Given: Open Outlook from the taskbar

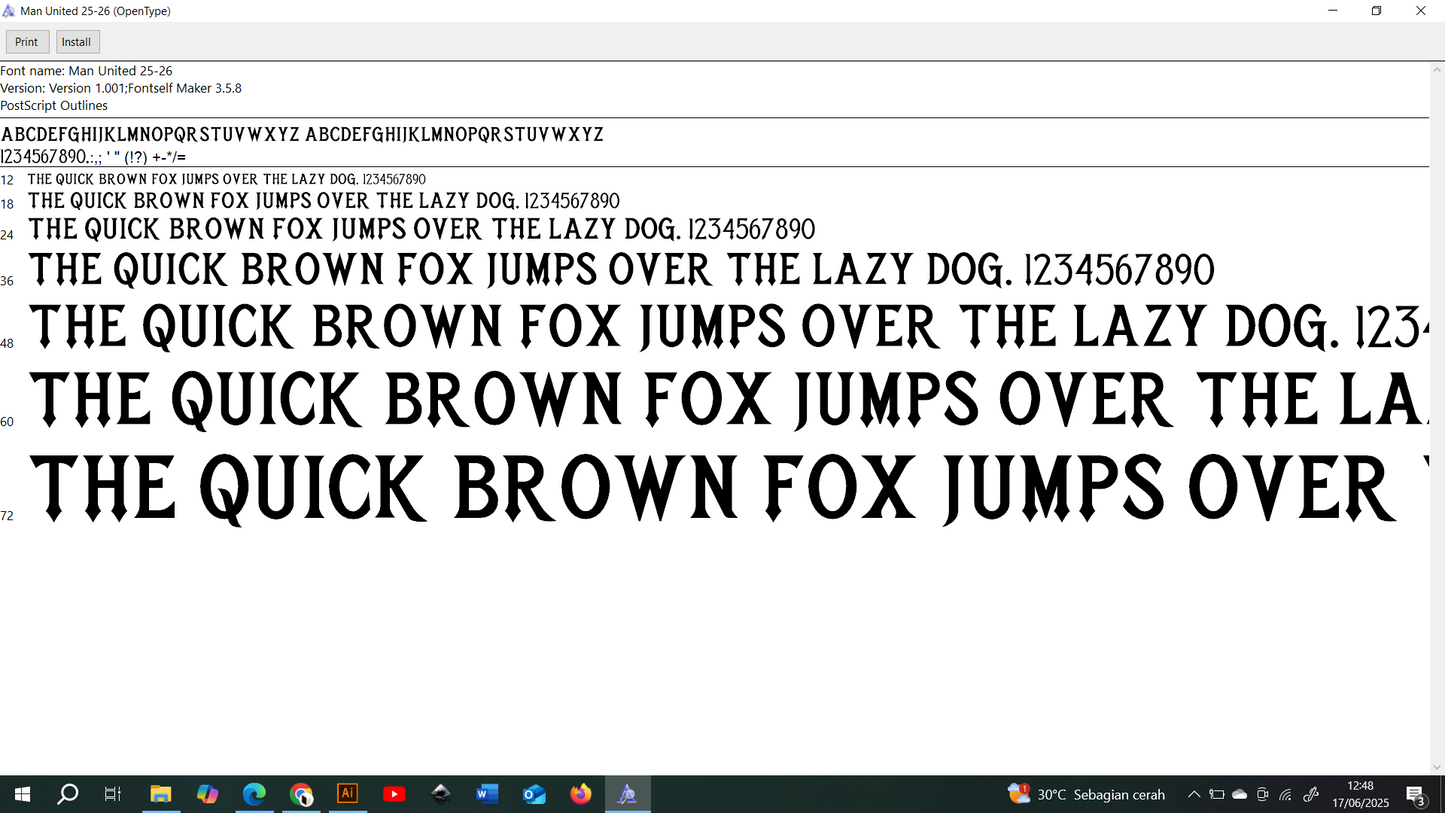Looking at the screenshot, I should 534,794.
